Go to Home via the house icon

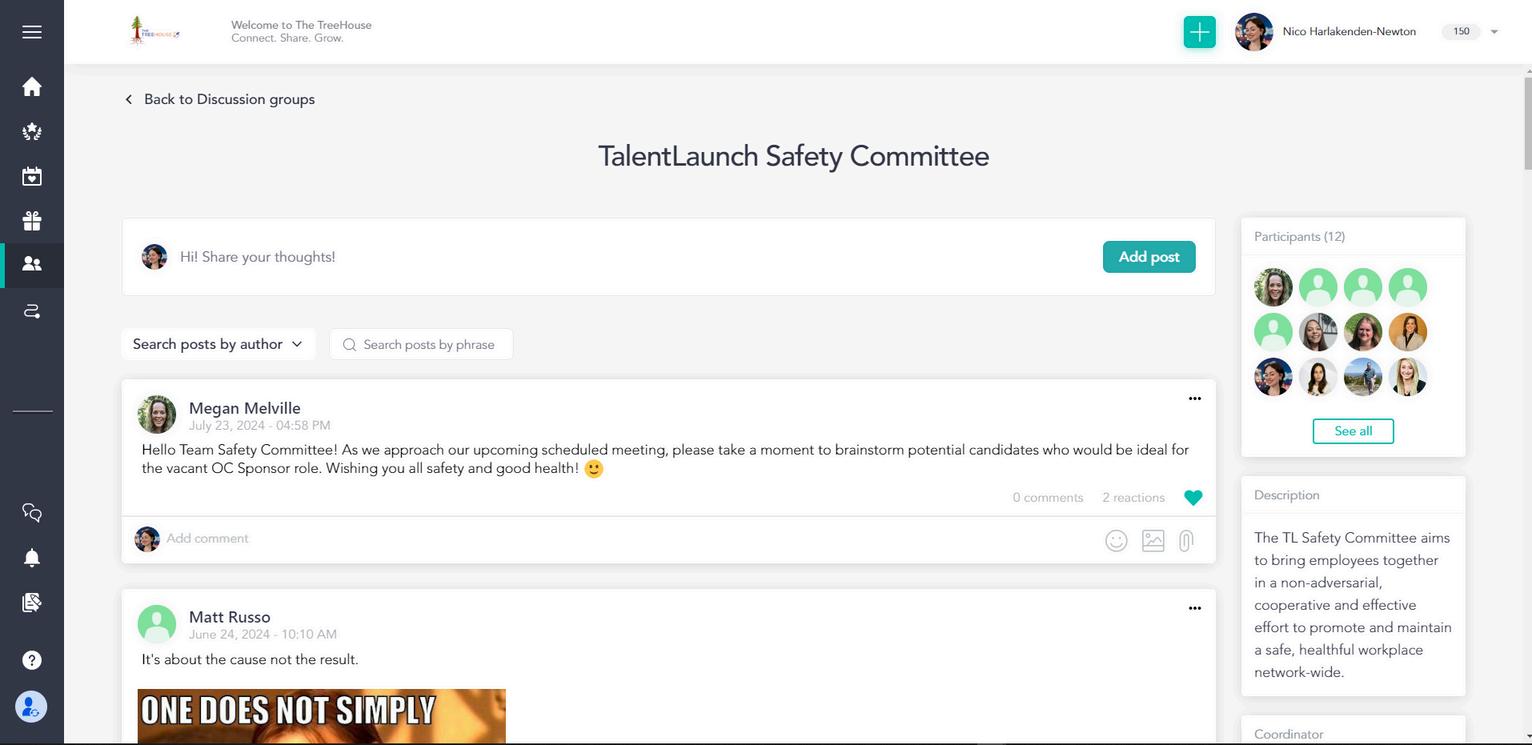click(x=32, y=87)
